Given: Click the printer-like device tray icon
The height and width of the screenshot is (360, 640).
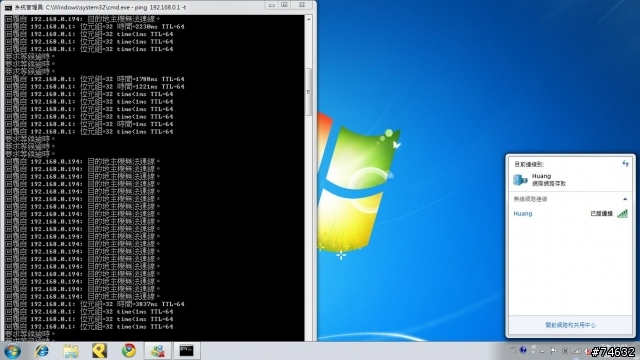Looking at the screenshot, I should click(x=513, y=350).
